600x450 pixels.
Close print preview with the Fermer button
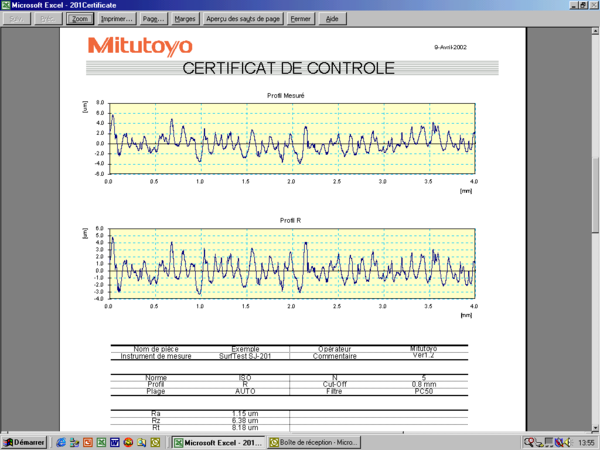click(x=300, y=18)
